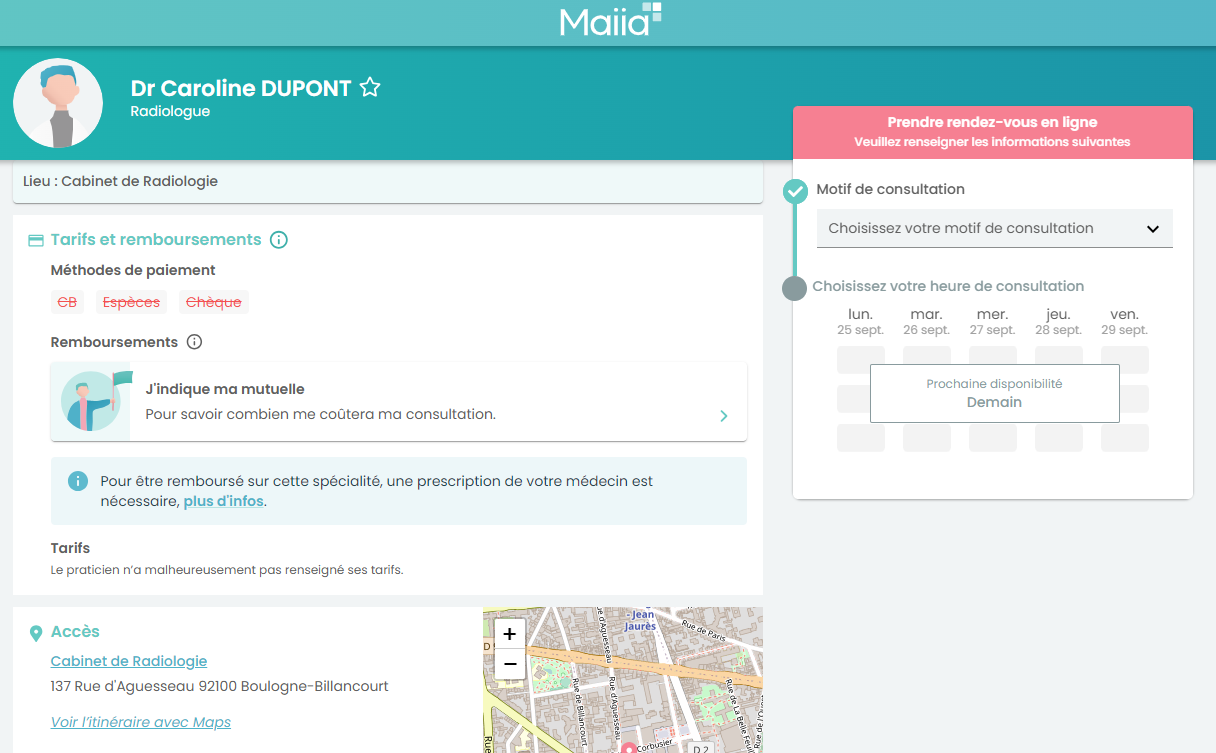Viewport: 1216px width, 753px height.
Task: Open the consultation reason dropdown
Action: tap(994, 228)
